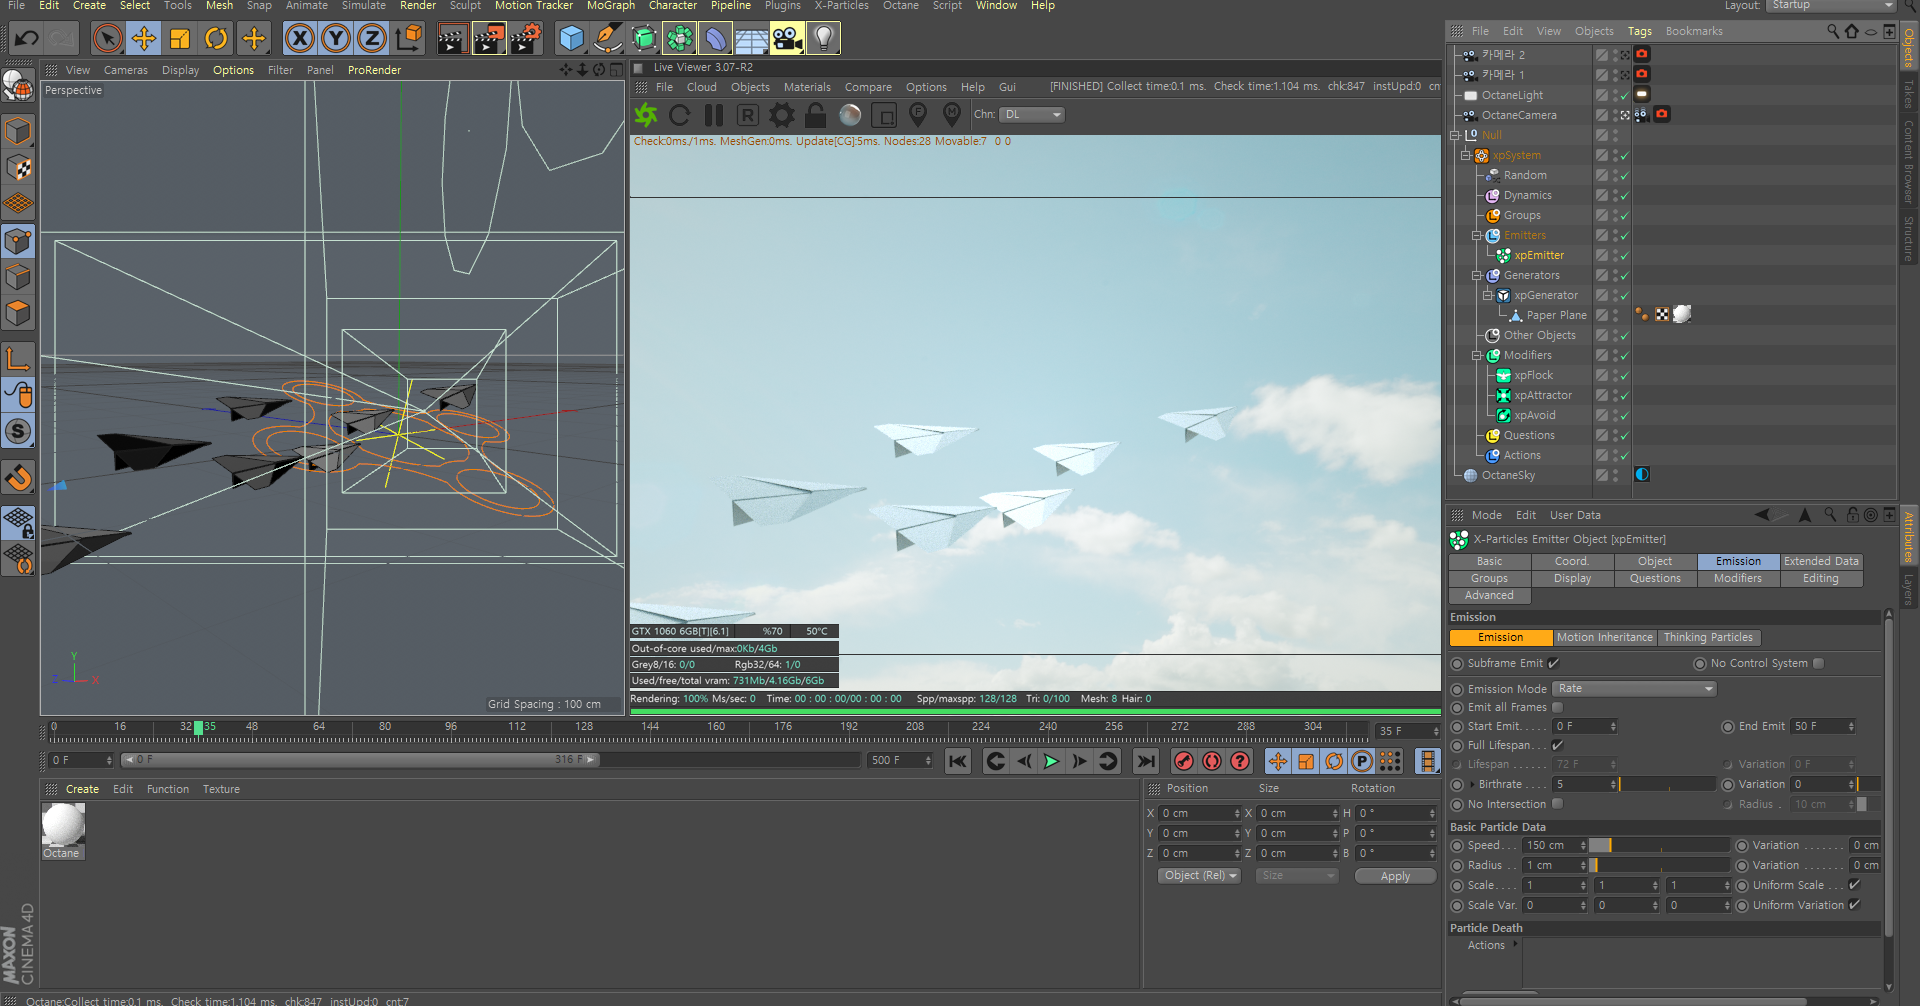
Task: Play the animation forward
Action: point(1051,762)
